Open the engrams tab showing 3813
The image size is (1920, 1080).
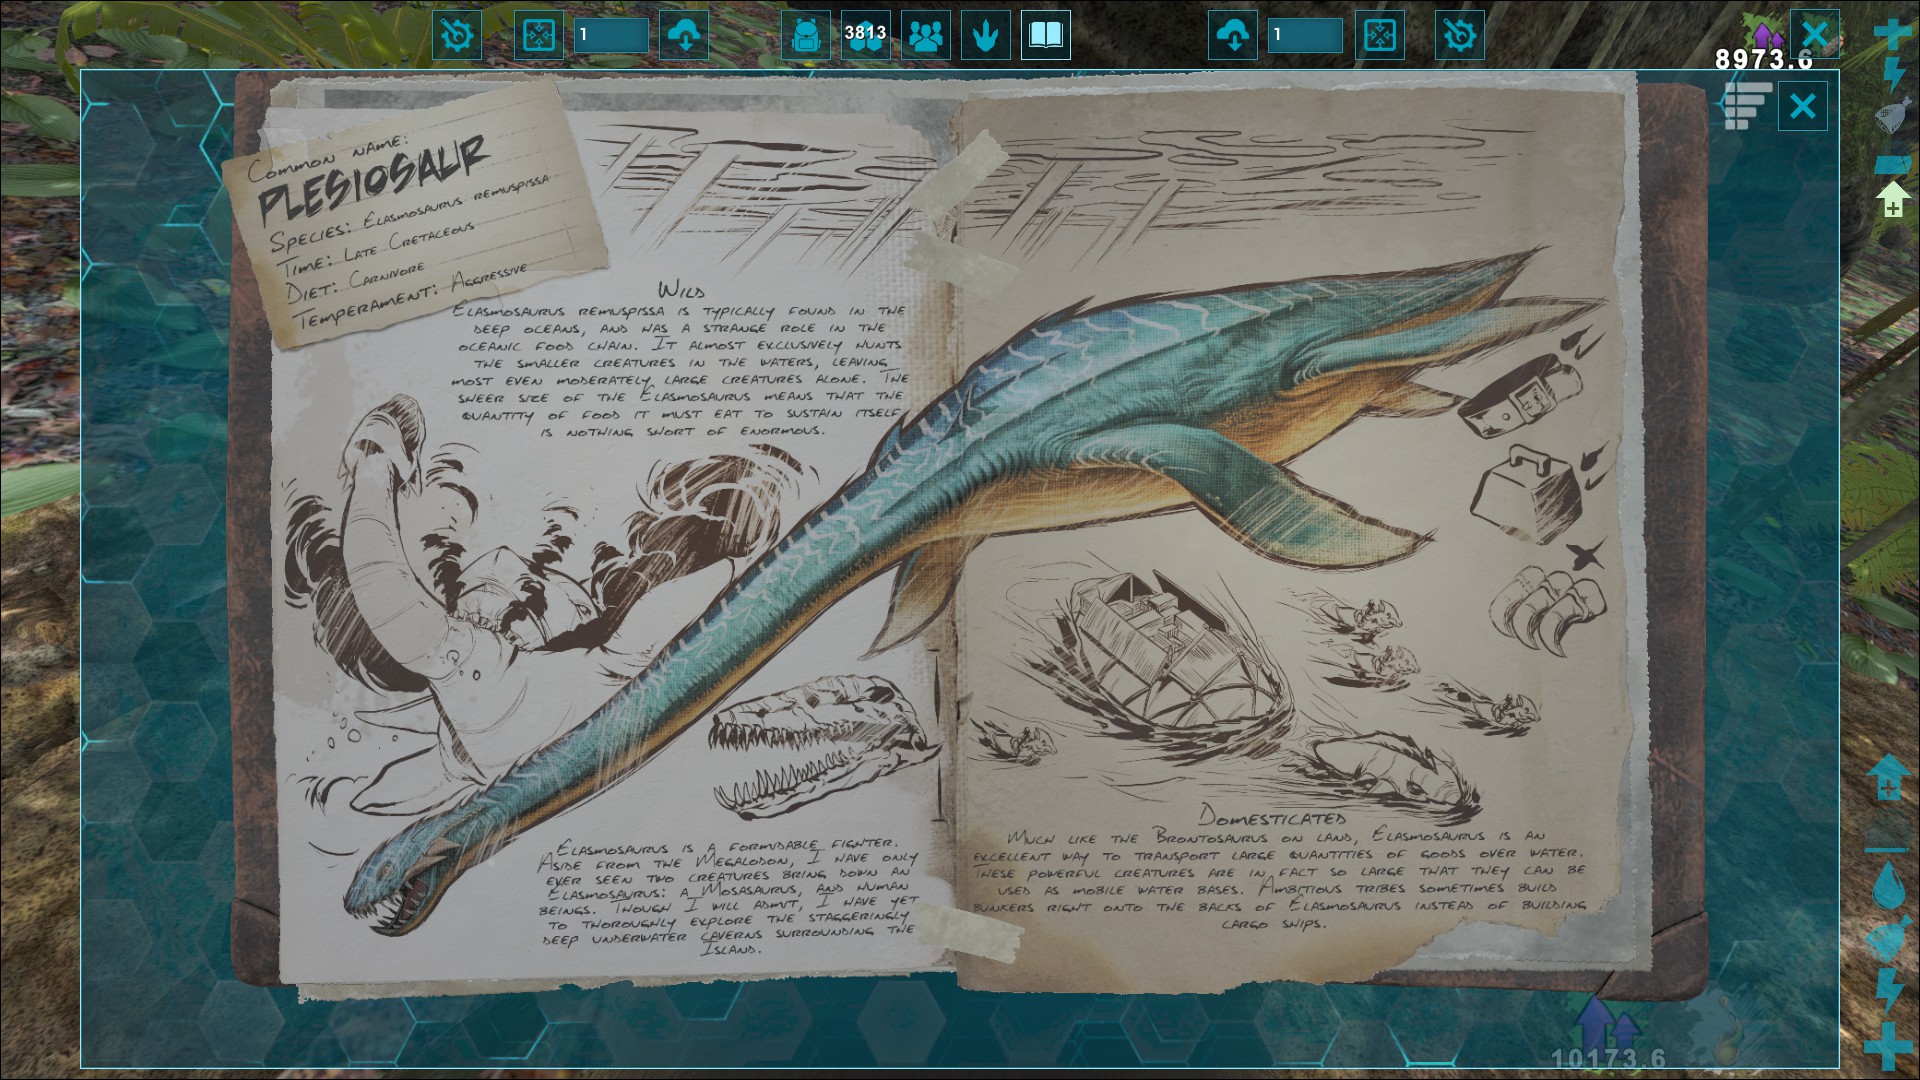pos(865,36)
